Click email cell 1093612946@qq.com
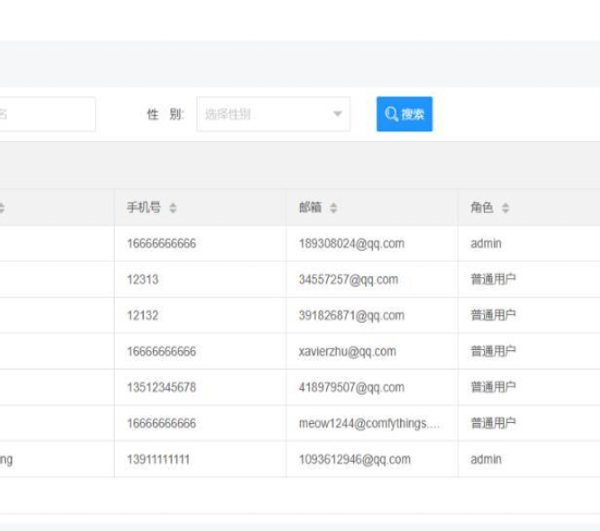Image resolution: width=600 pixels, height=531 pixels. pos(354,459)
